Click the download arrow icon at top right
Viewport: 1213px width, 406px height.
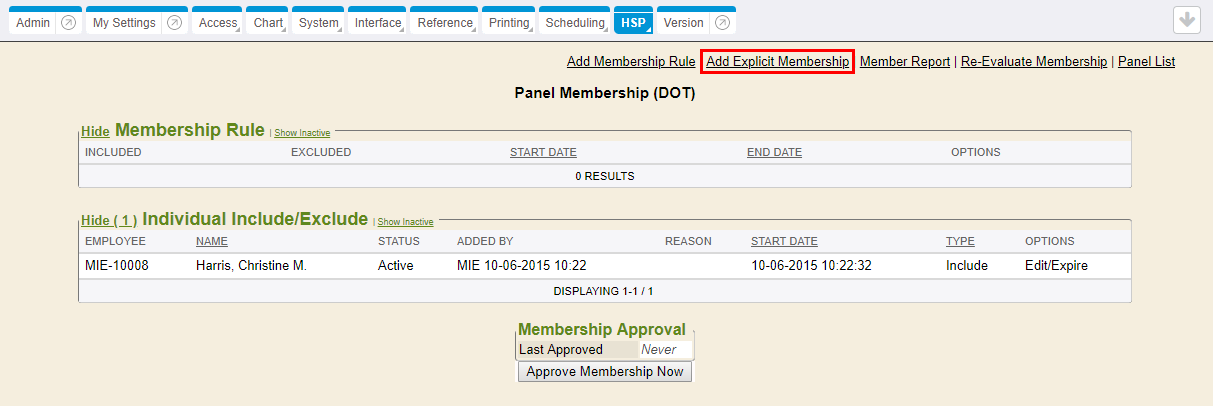click(1187, 21)
